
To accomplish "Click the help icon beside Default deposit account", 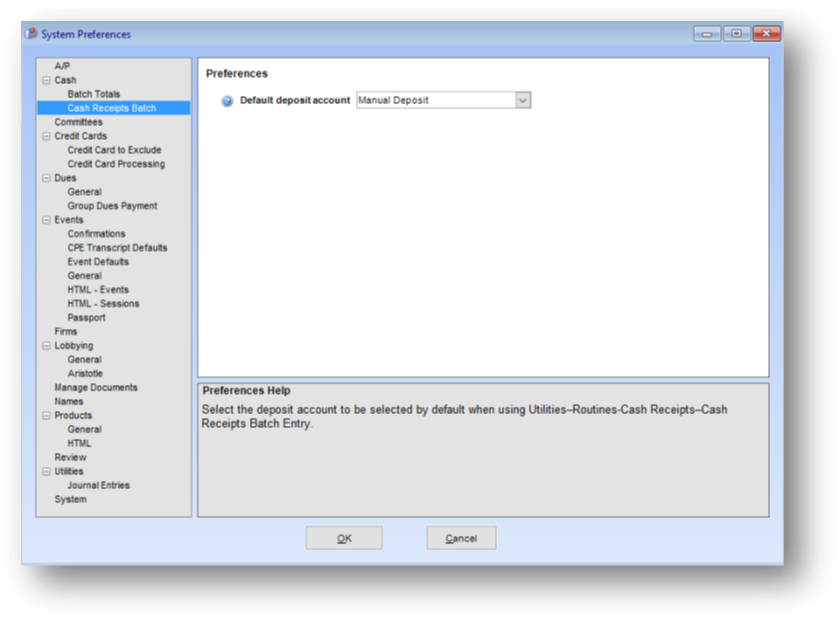I will pyautogui.click(x=227, y=101).
